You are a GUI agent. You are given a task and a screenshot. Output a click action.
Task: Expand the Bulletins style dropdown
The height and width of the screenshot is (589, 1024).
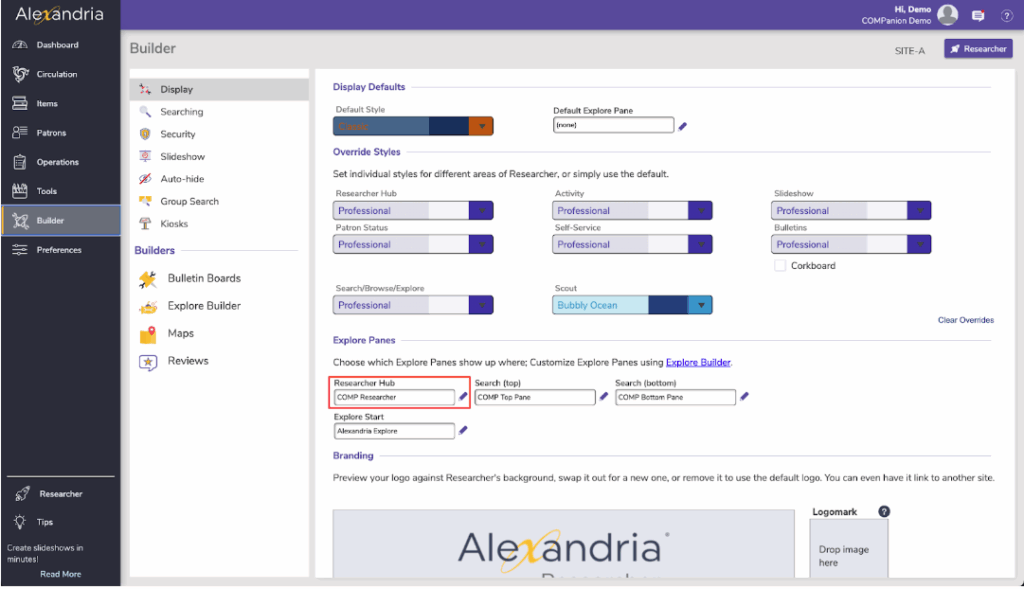[919, 244]
